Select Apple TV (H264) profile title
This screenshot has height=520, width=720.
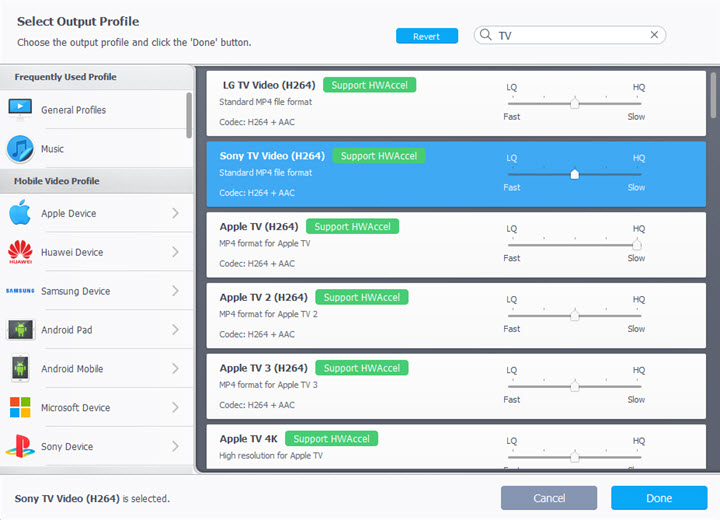coord(259,226)
